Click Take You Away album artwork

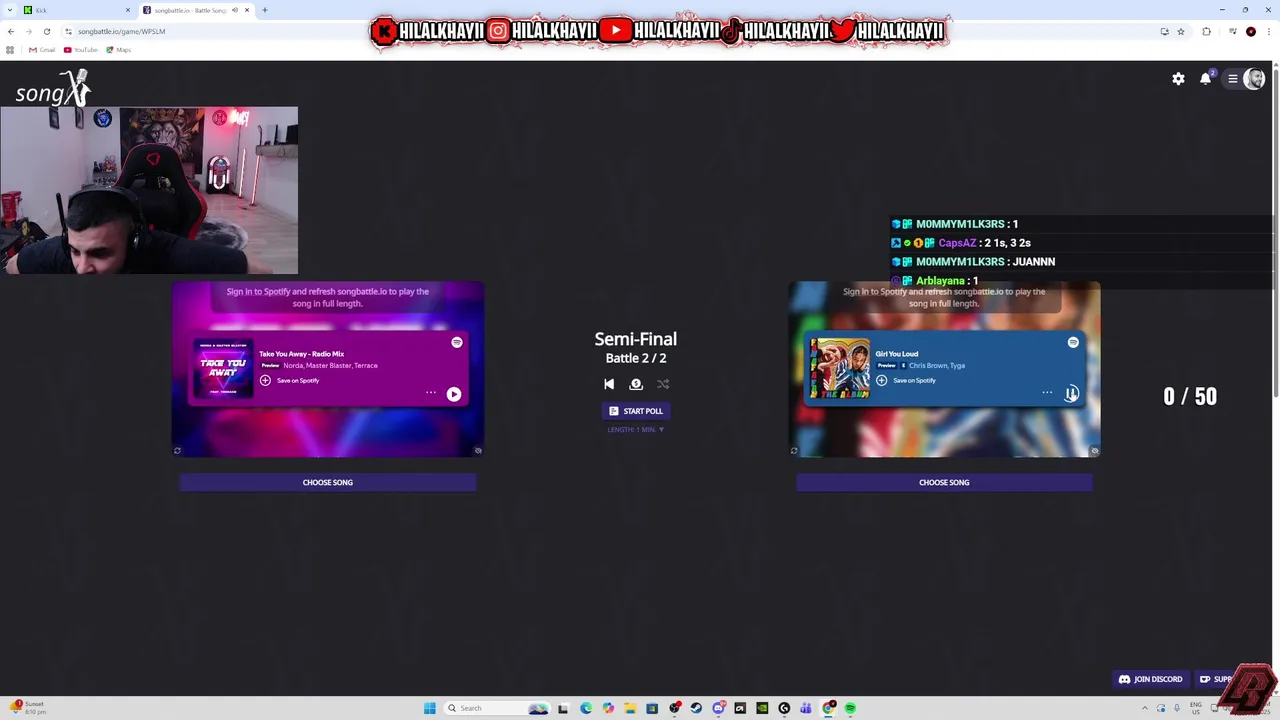[223, 368]
